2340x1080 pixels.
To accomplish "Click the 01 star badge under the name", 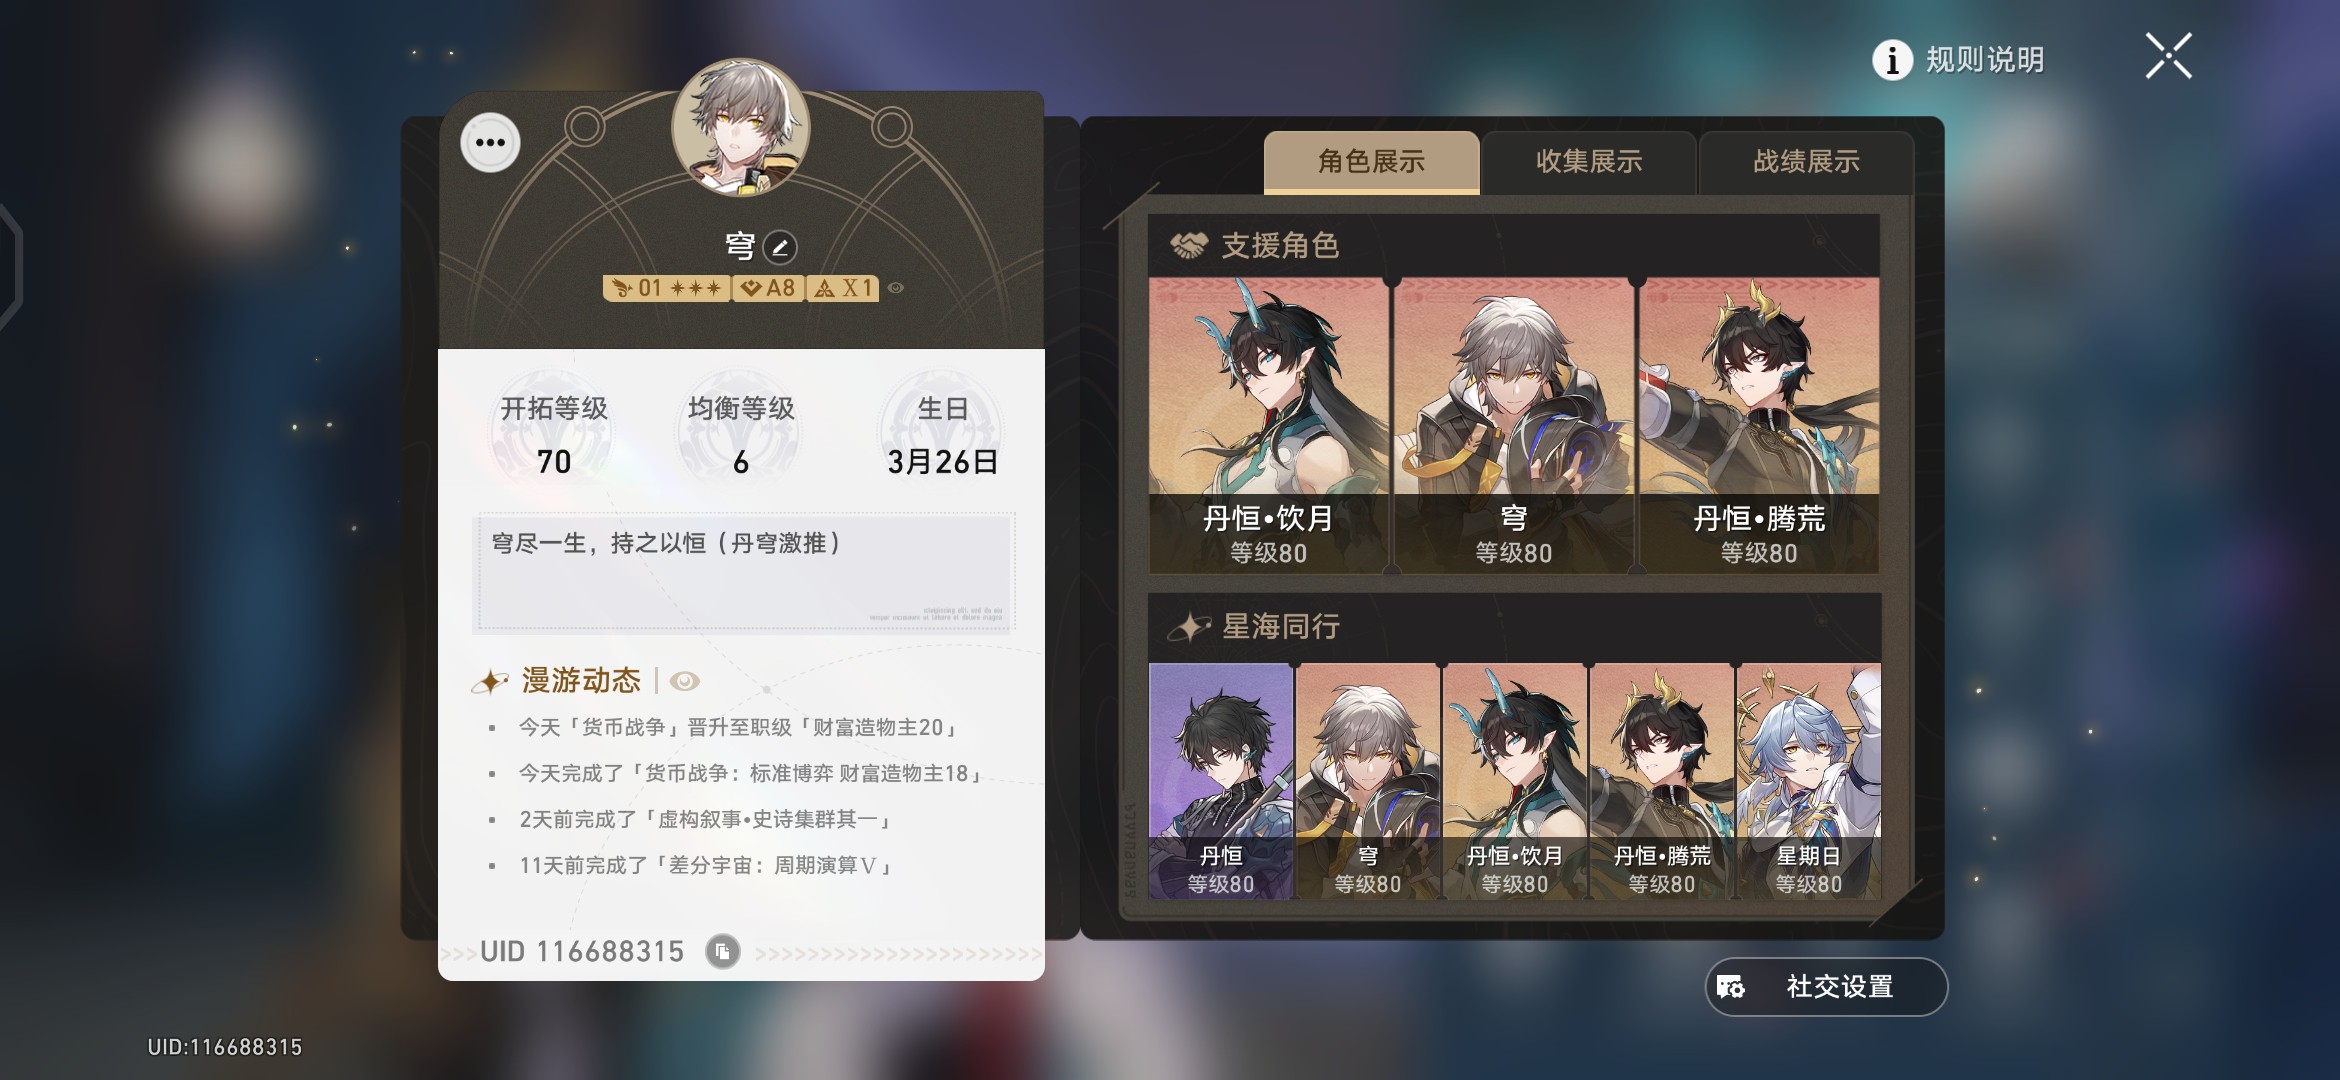I will pyautogui.click(x=666, y=288).
